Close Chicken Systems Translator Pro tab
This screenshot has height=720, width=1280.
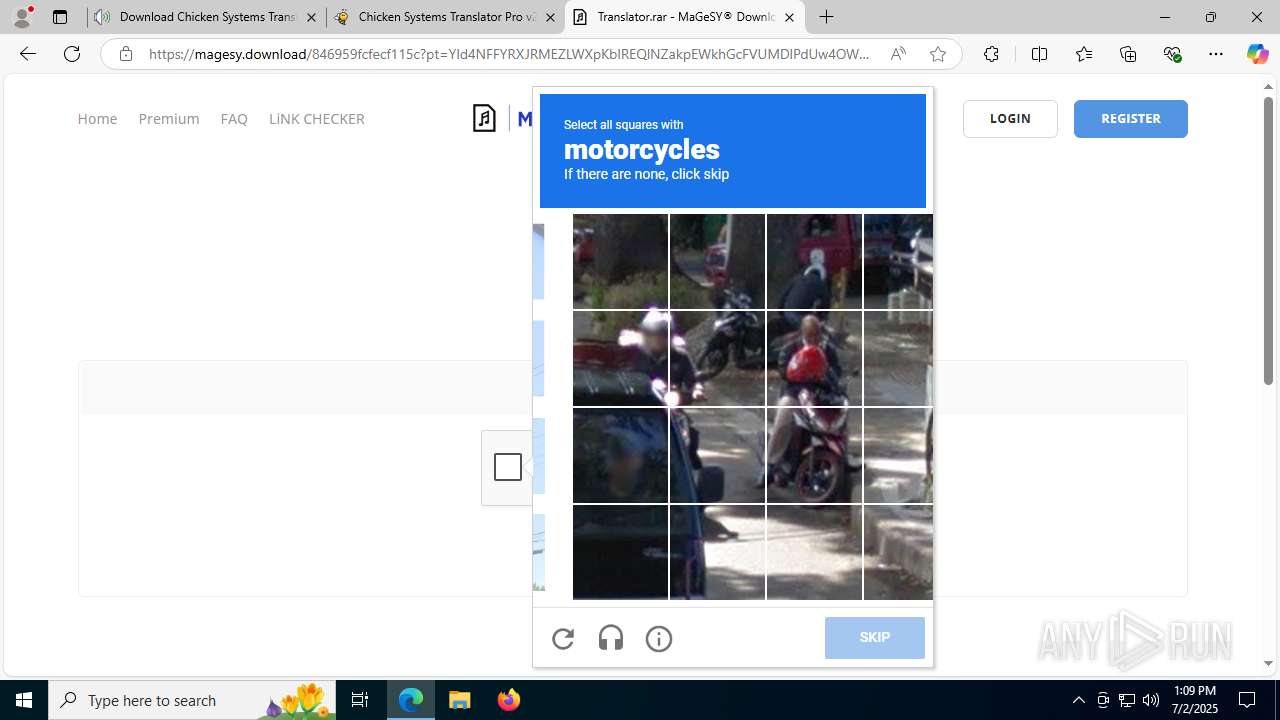[x=550, y=17]
